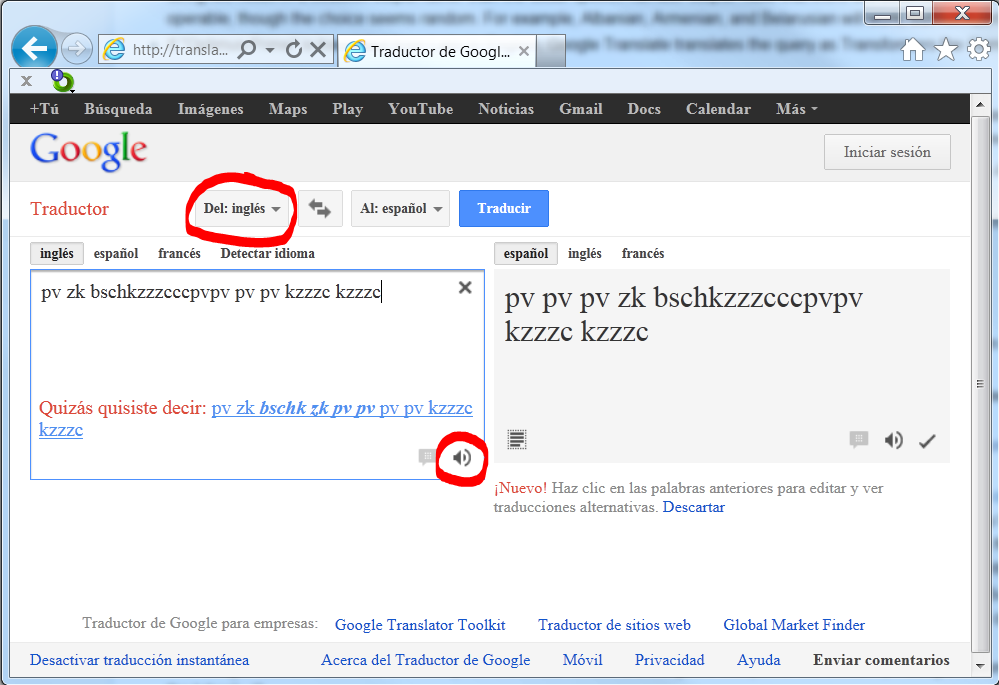Open 'Gmail' in the Google bar
Image resolution: width=999 pixels, height=685 pixels.
pos(580,109)
